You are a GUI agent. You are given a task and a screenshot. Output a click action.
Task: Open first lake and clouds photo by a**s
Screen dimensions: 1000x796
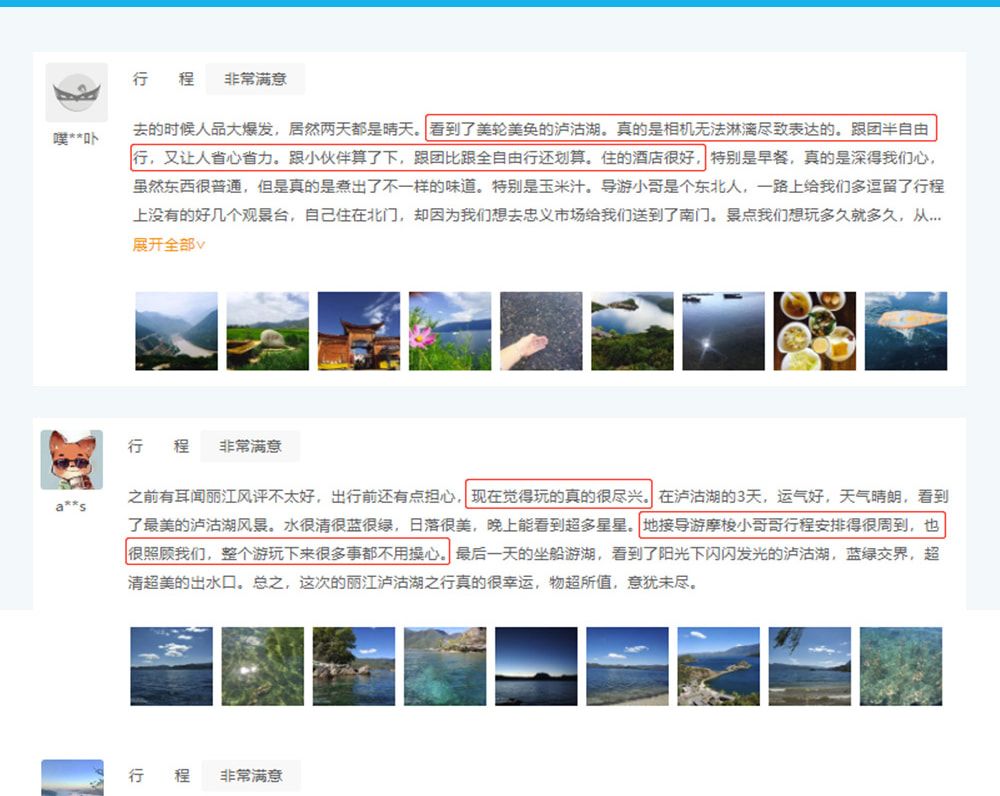click(171, 666)
